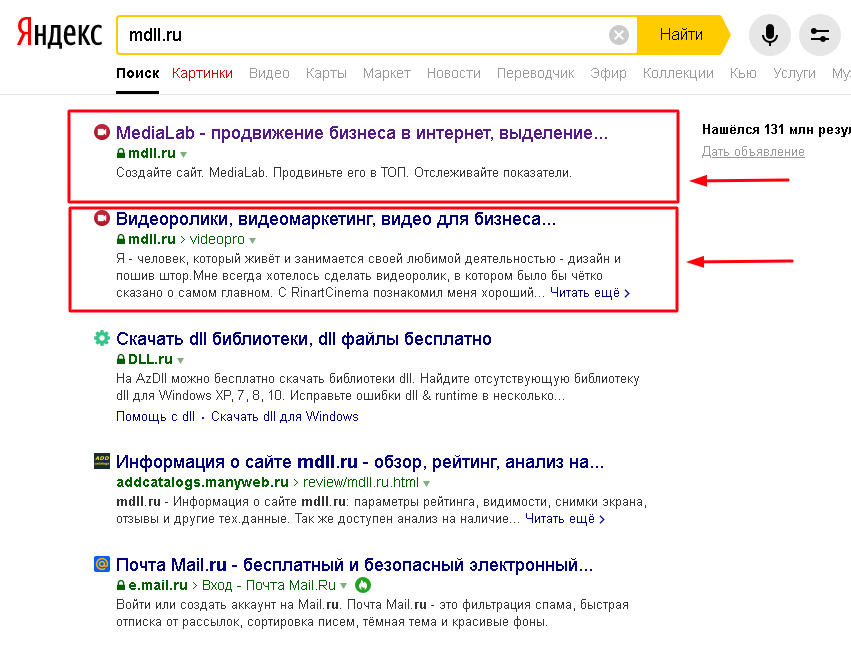This screenshot has width=851, height=646.
Task: Click lock icon beside mdll.ru › videopro
Action: [x=121, y=239]
